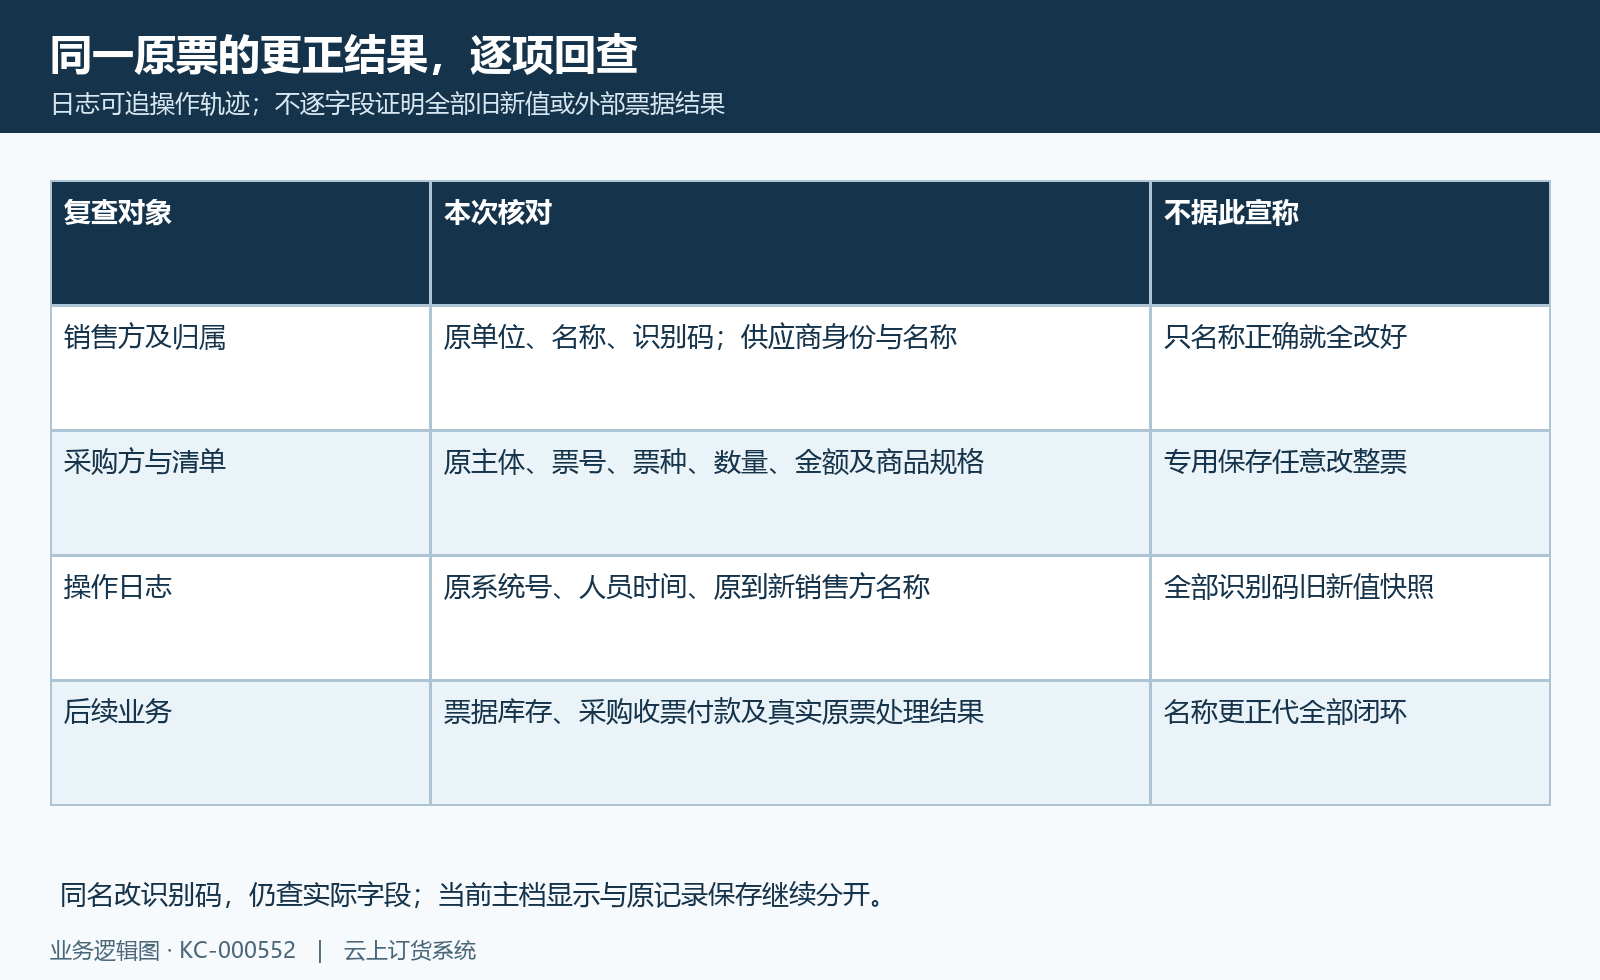Viewport: 1600px width, 980px height.
Task: Click the title 同一原票的更正结果，逐项回查
Action: pyautogui.click(x=344, y=55)
